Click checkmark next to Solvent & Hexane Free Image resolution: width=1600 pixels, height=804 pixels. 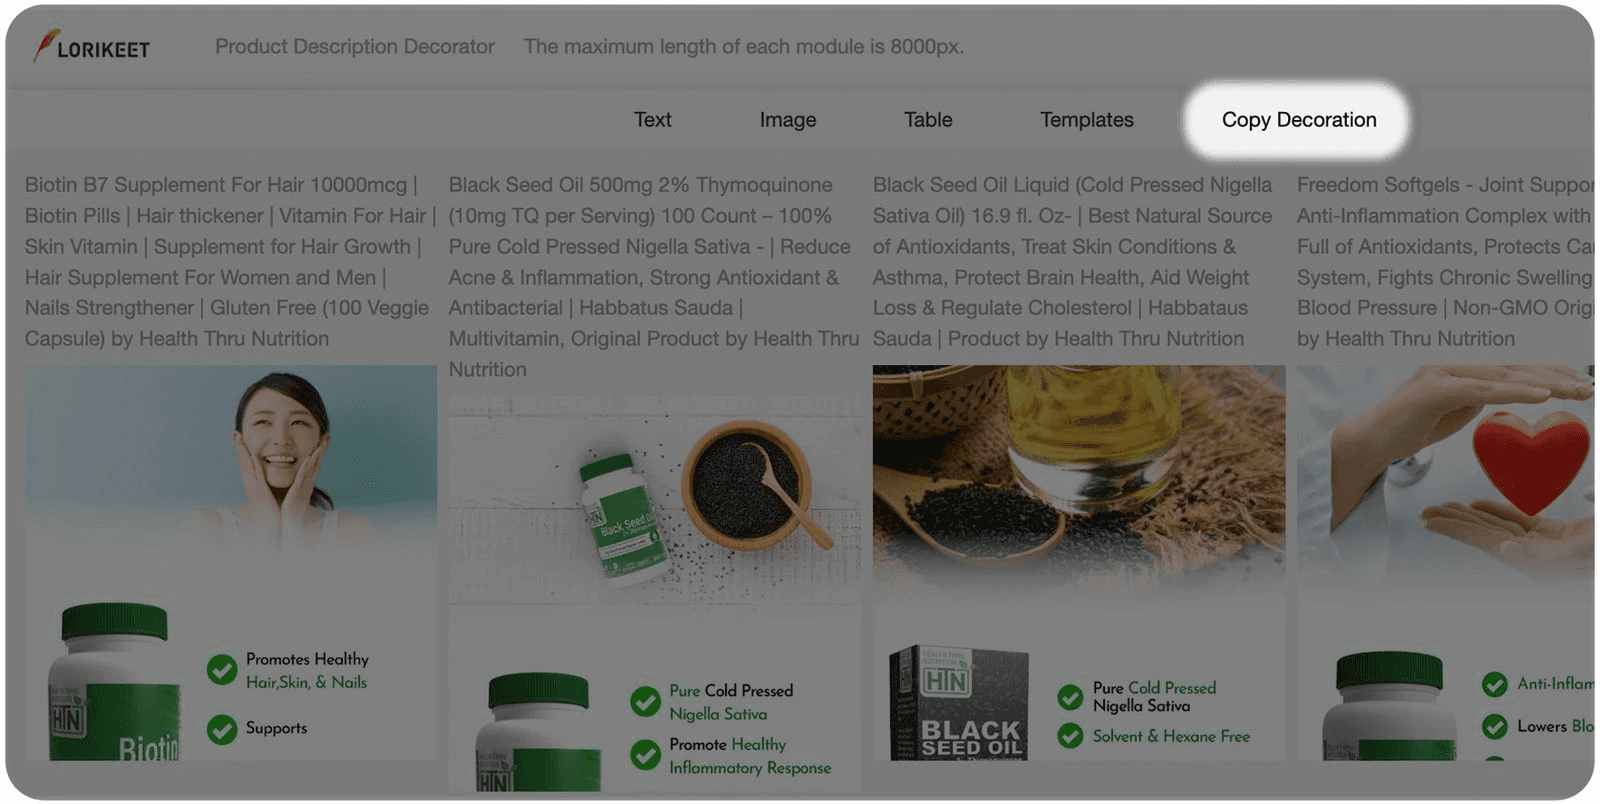point(1070,736)
